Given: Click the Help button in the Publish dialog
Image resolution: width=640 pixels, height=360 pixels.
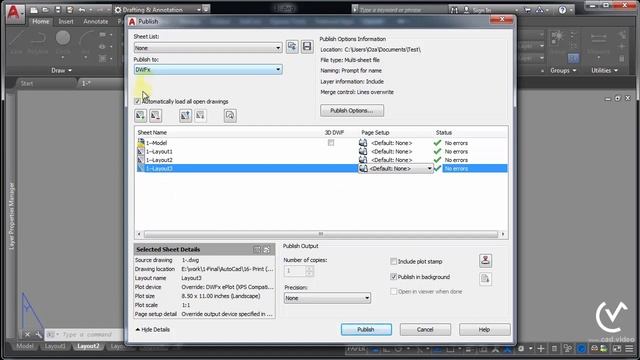Looking at the screenshot, I should 484,329.
